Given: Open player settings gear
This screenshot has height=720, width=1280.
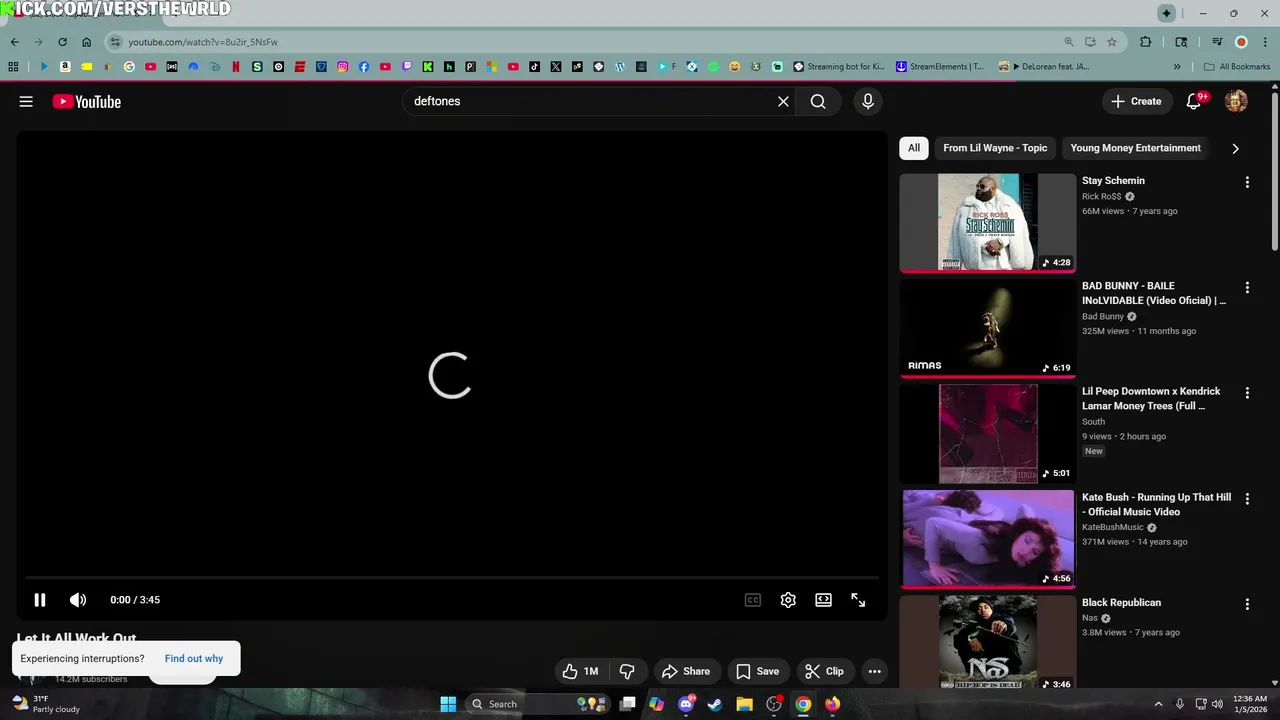Looking at the screenshot, I should pos(788,600).
